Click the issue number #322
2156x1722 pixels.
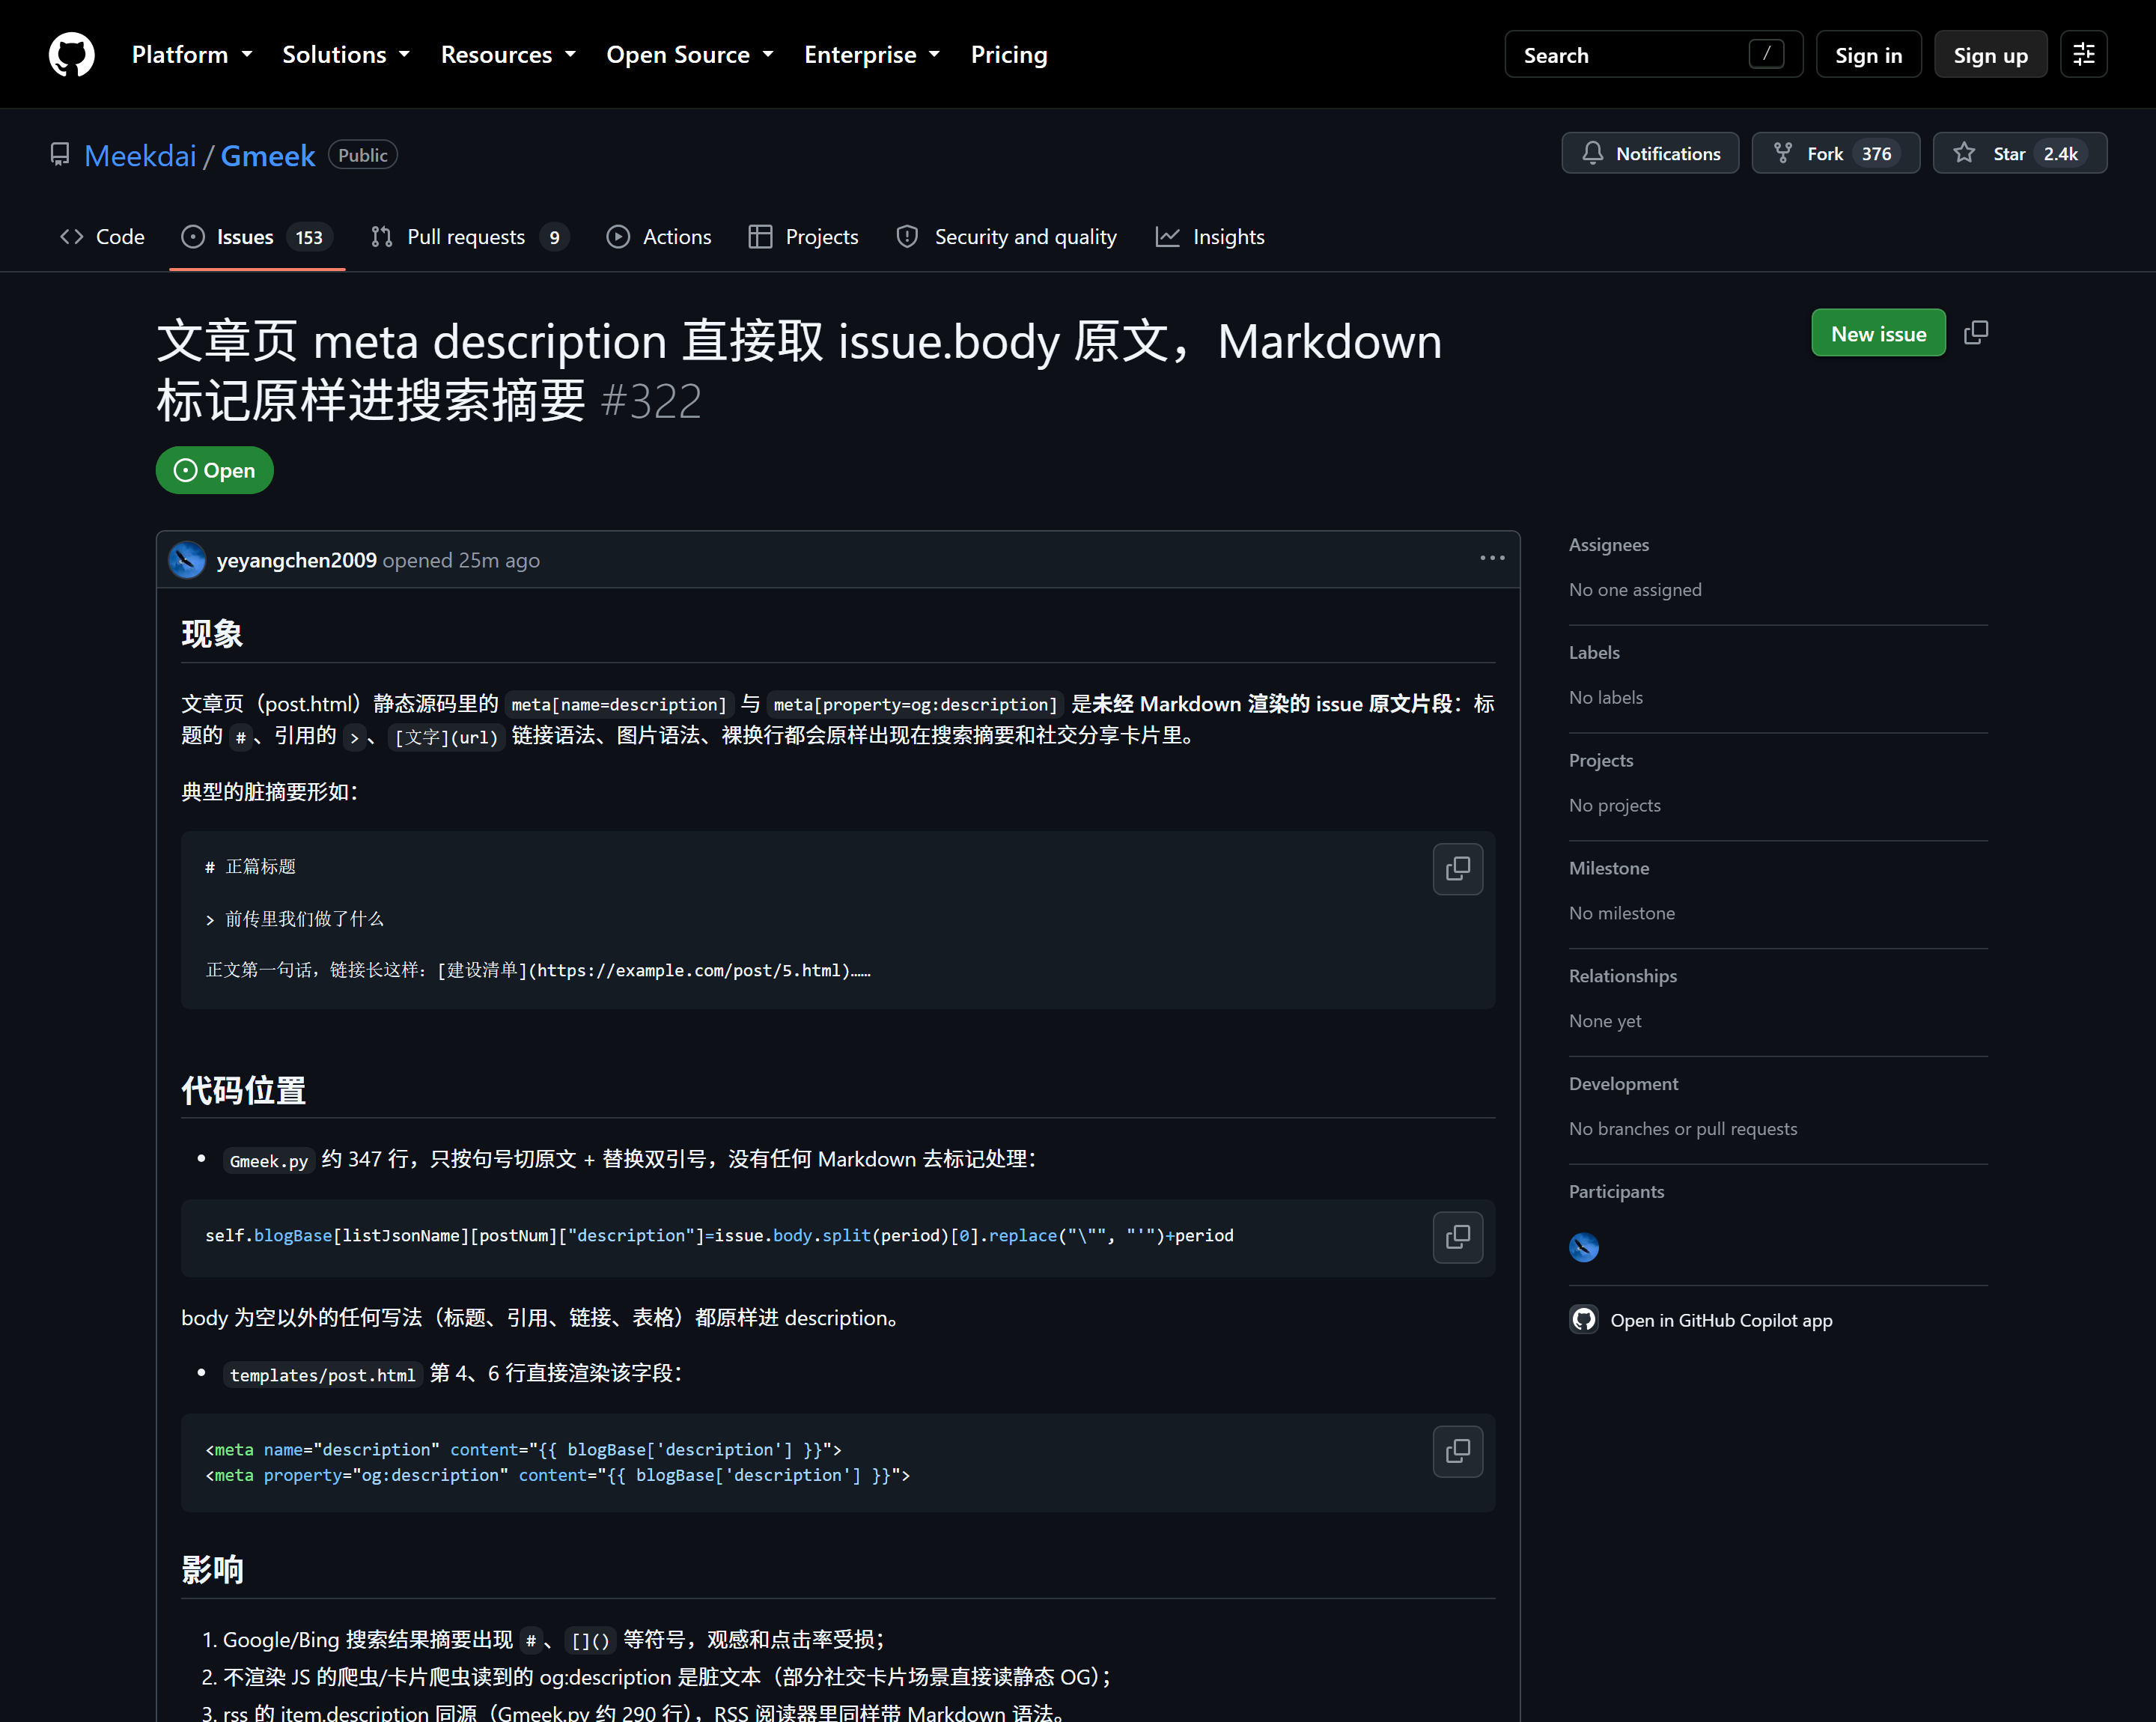click(651, 401)
